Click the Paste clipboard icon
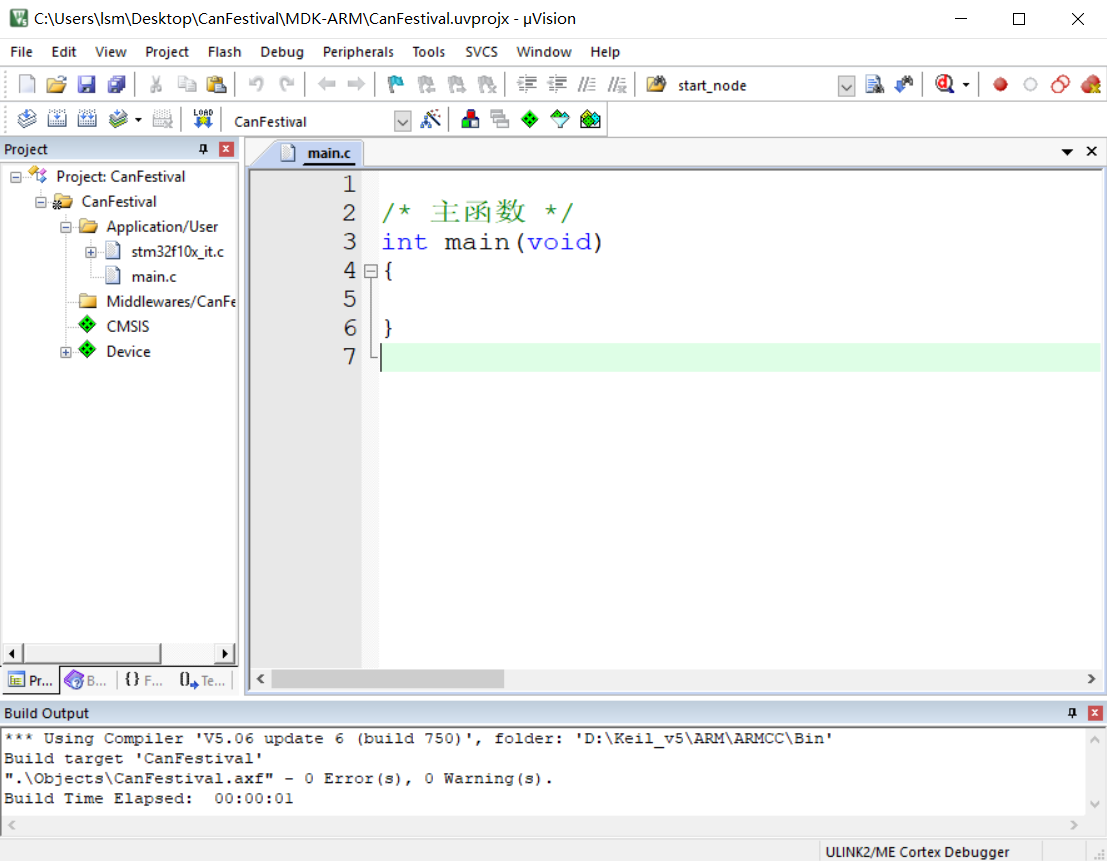 pyautogui.click(x=216, y=85)
